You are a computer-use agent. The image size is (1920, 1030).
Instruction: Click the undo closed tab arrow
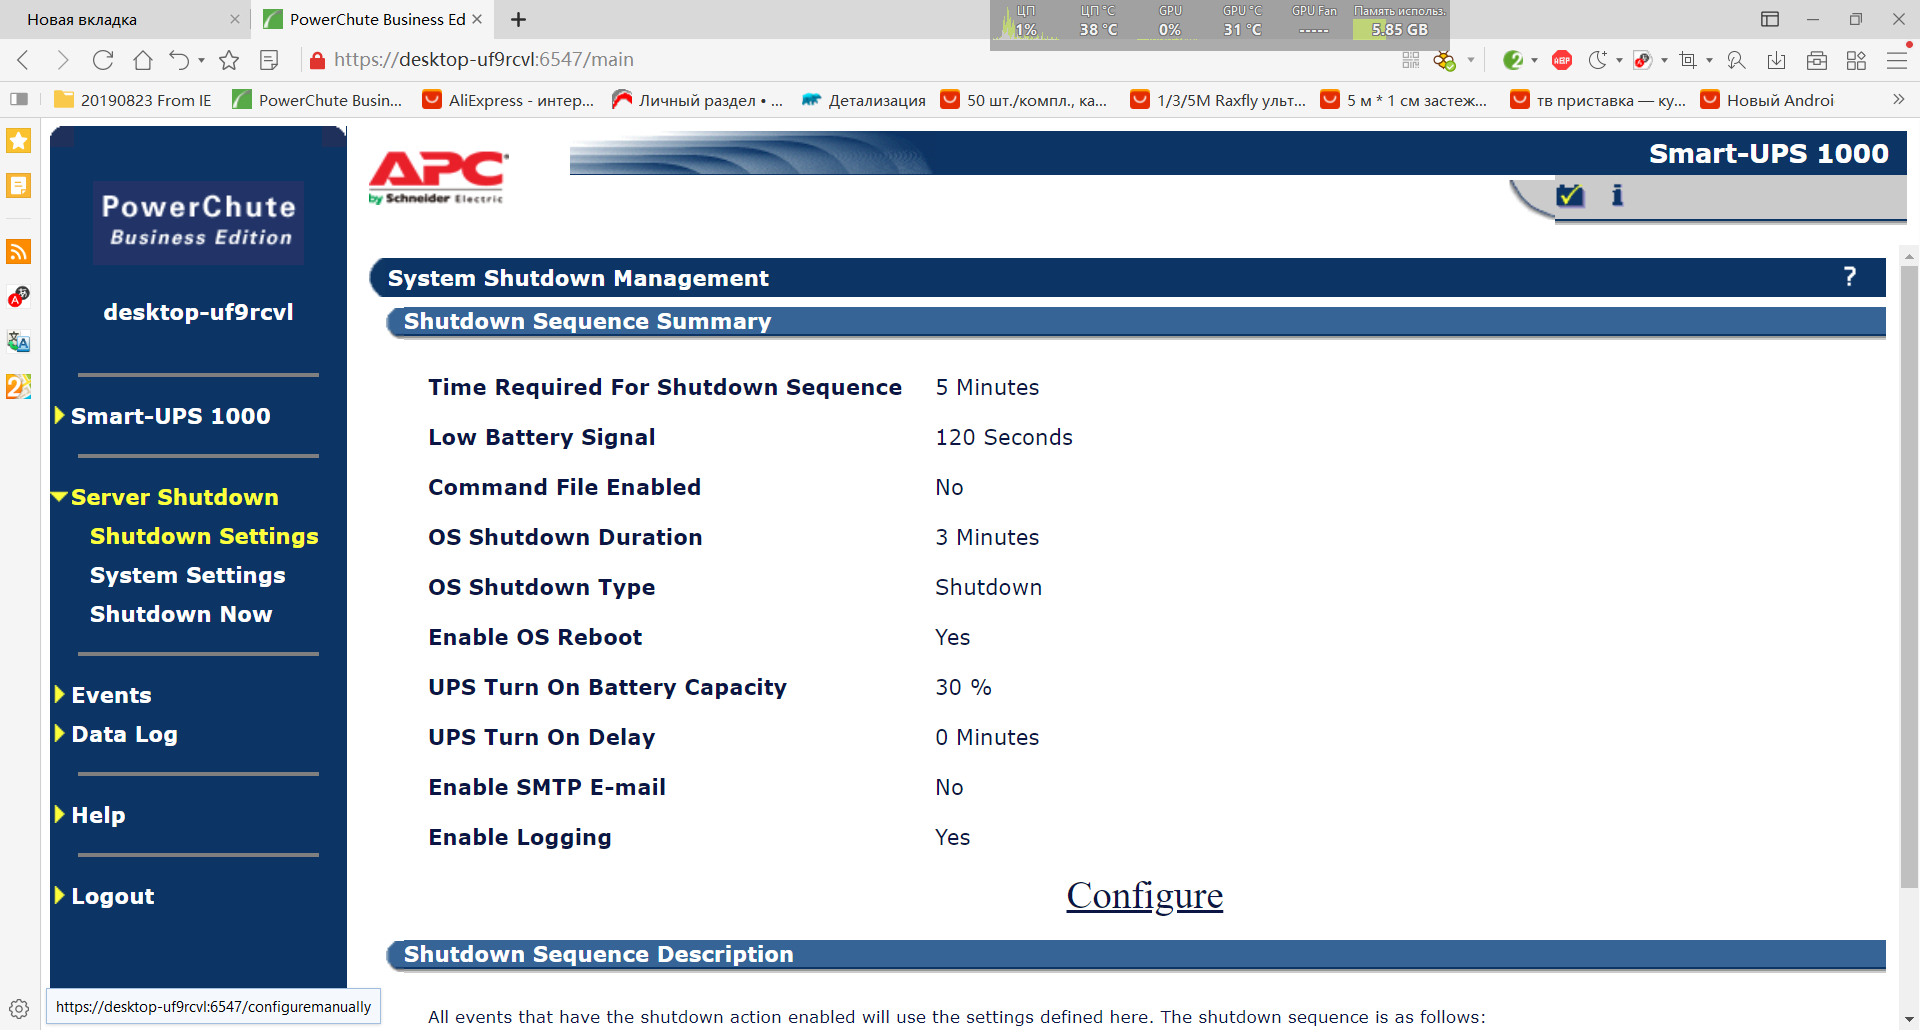tap(179, 60)
